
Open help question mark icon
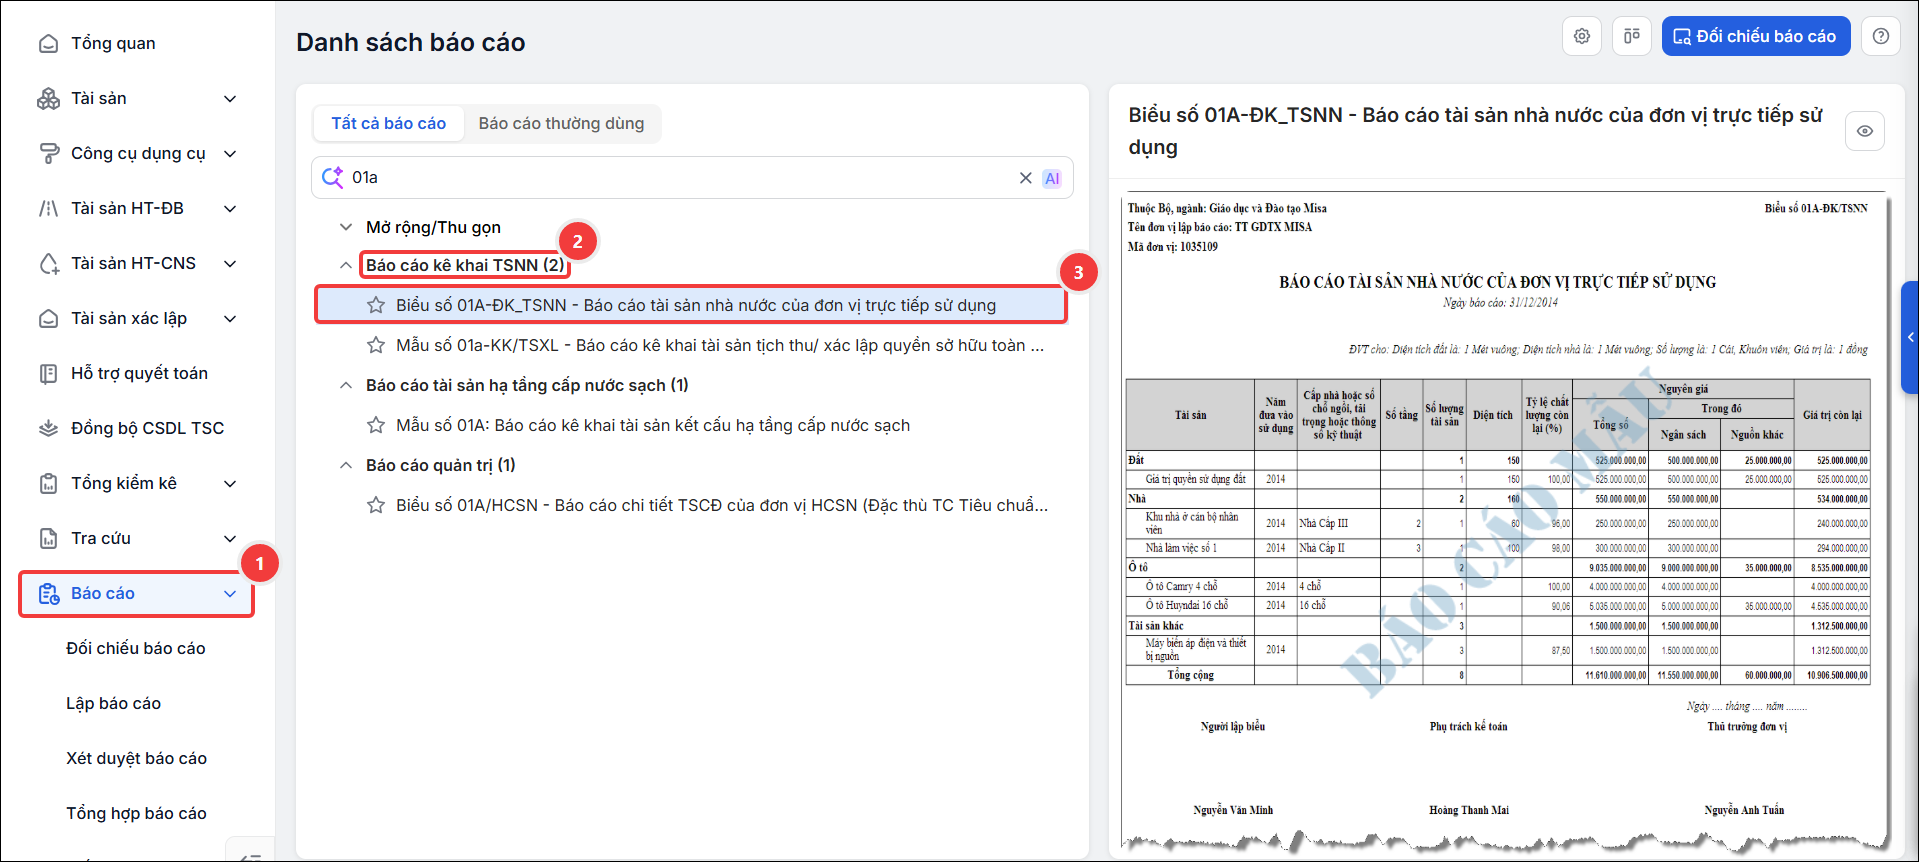pos(1881,36)
